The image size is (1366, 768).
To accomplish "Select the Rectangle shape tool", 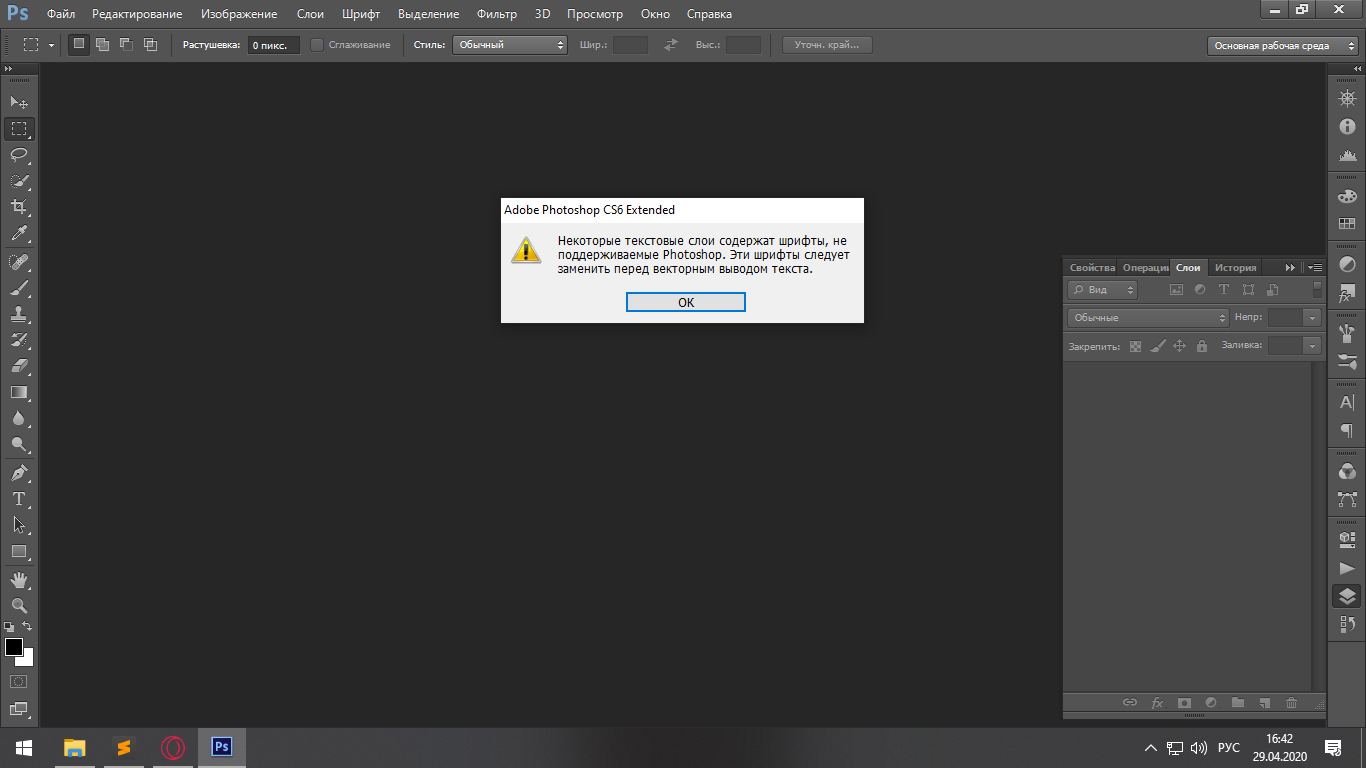I will point(19,551).
